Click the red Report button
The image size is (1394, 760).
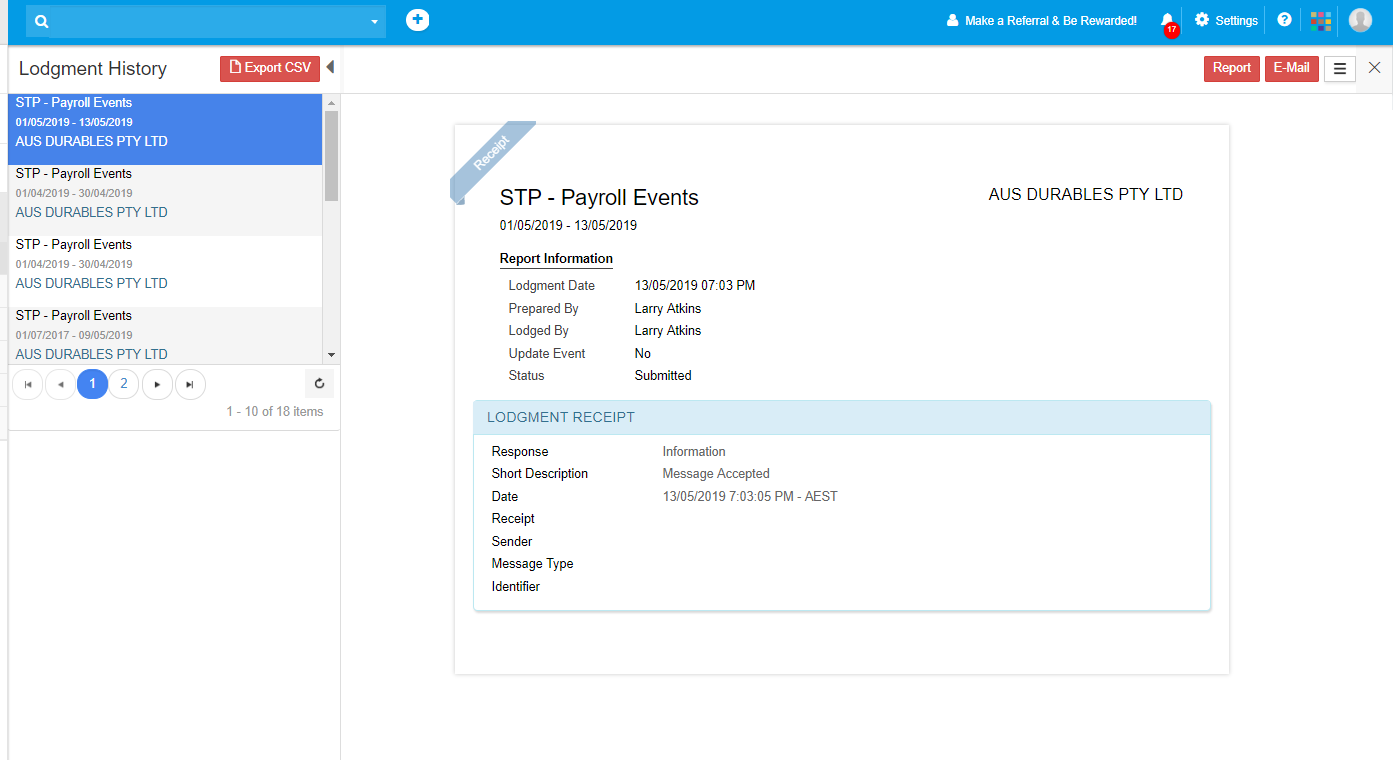point(1231,69)
